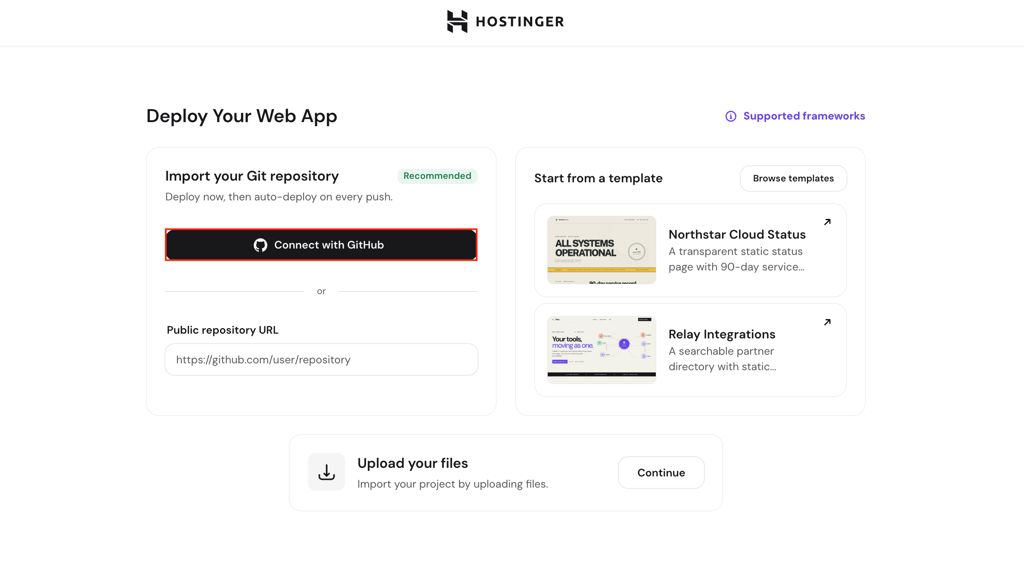Viewport: 1024px width, 568px height.
Task: Click the Connect with GitHub button
Action: [321, 245]
